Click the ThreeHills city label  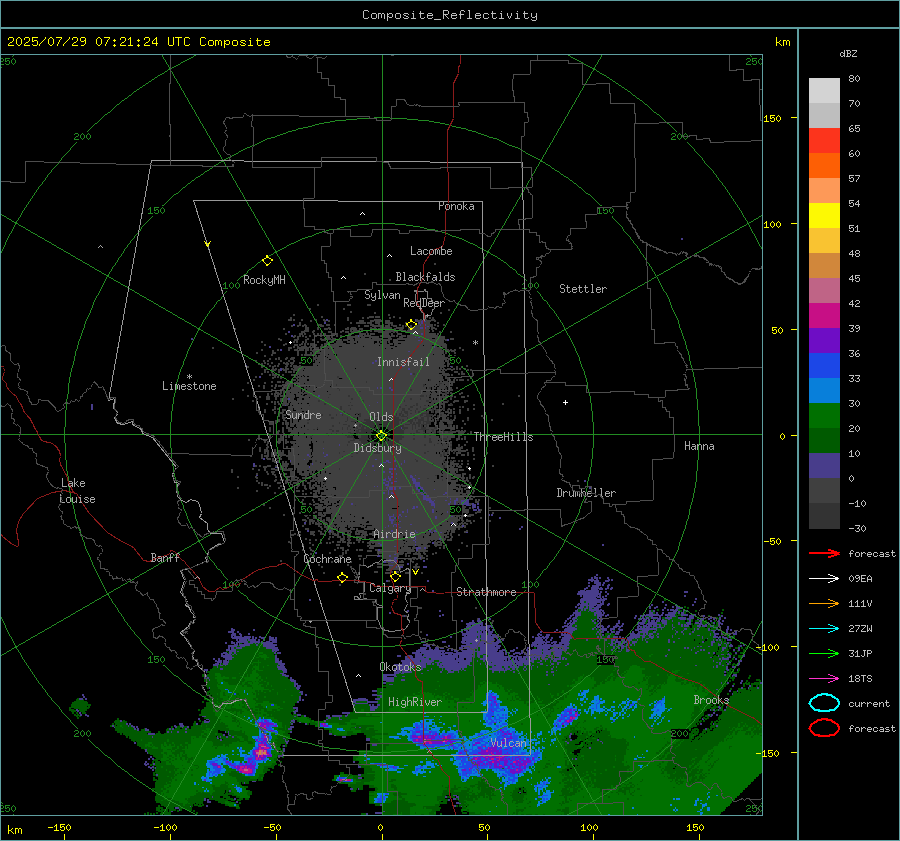tap(503, 437)
